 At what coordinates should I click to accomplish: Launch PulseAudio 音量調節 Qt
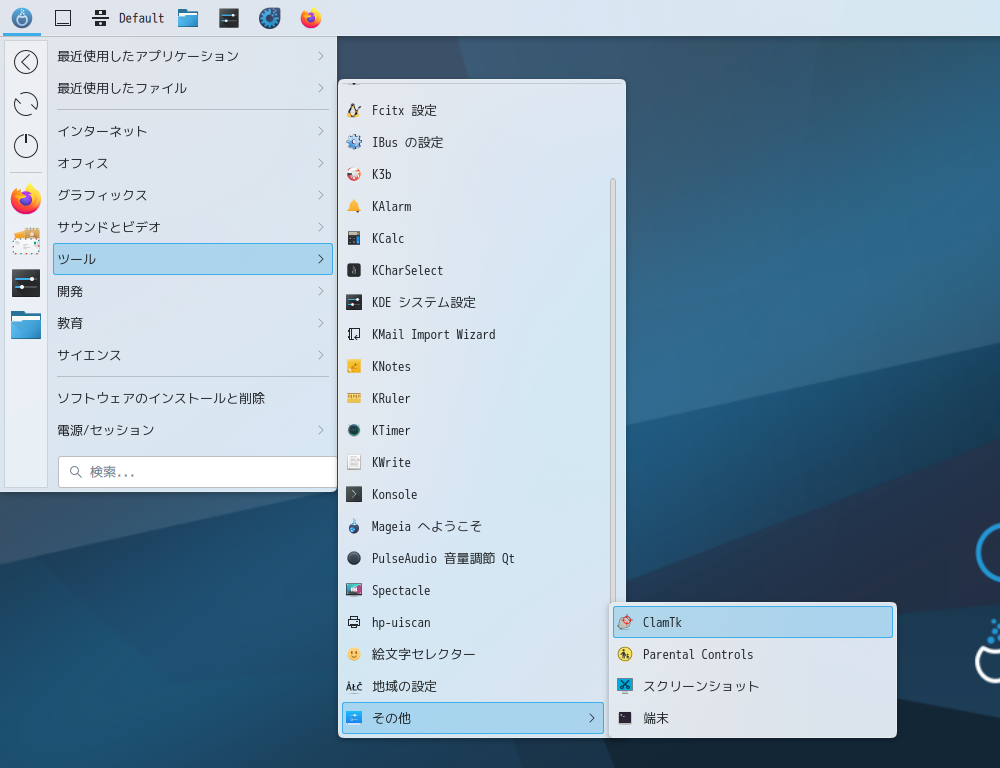click(x=473, y=558)
